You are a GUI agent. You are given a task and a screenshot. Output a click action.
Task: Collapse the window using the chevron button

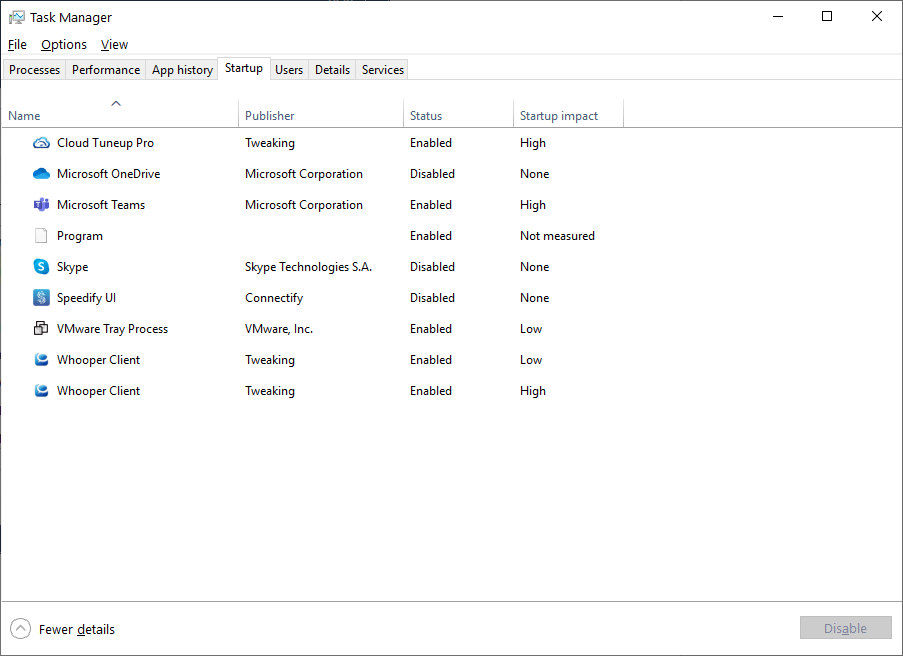click(20, 628)
